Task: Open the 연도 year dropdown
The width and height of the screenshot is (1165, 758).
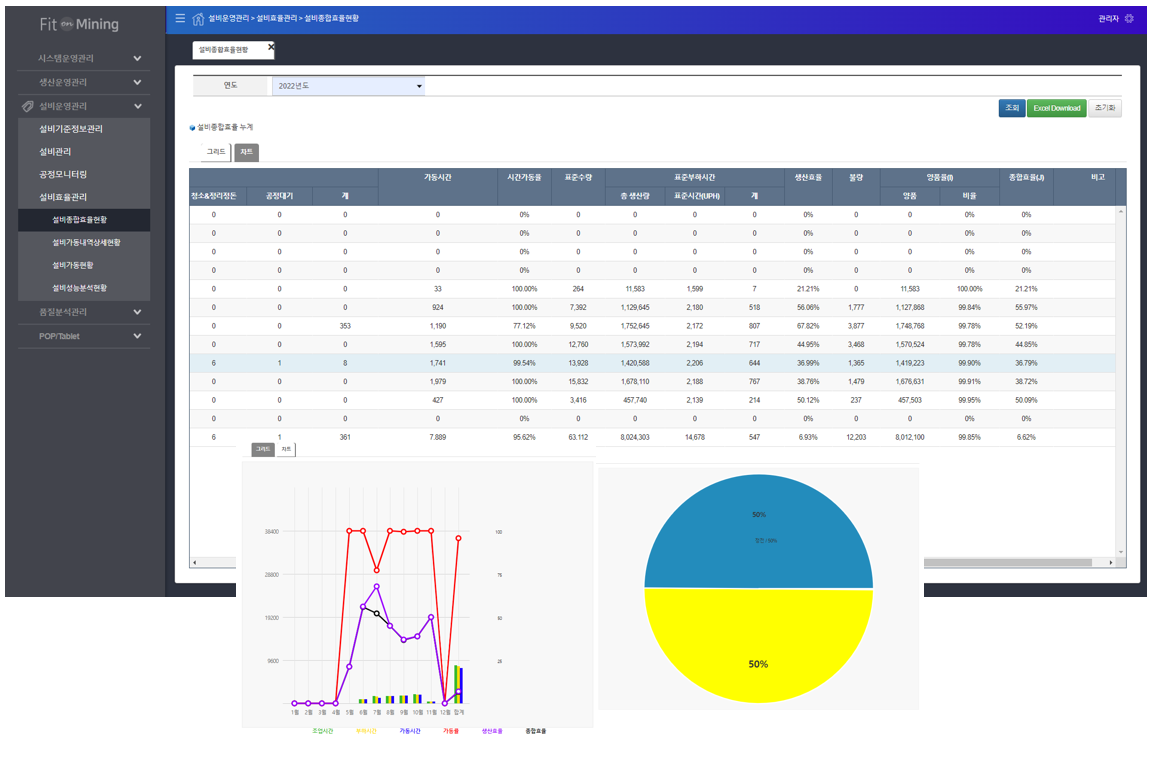Action: [x=349, y=86]
